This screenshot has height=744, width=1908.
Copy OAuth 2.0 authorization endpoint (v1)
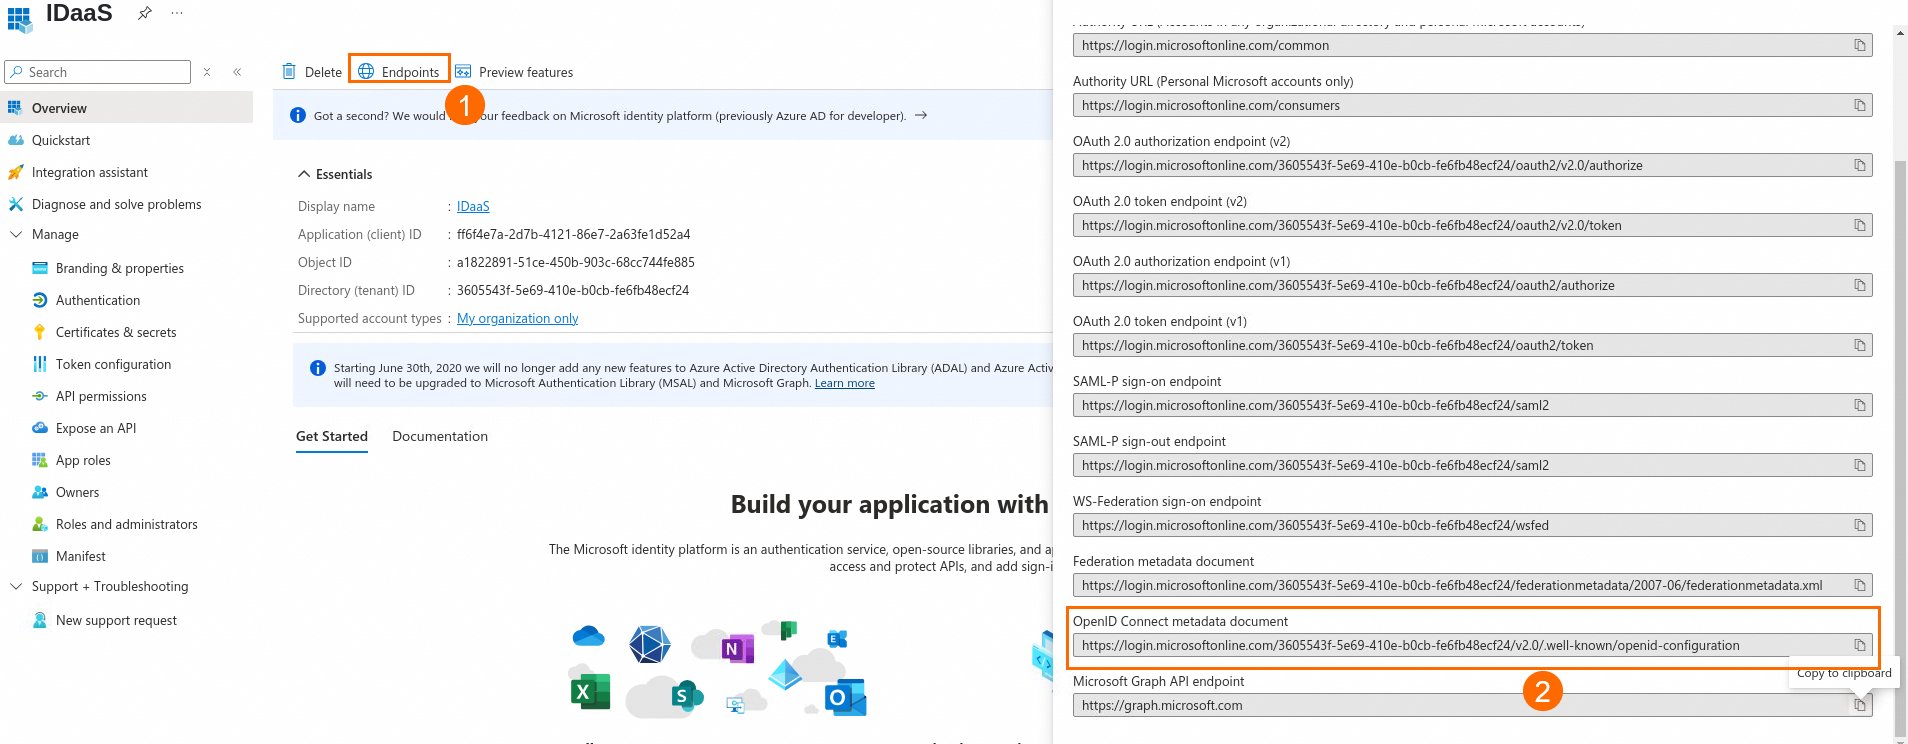point(1860,285)
